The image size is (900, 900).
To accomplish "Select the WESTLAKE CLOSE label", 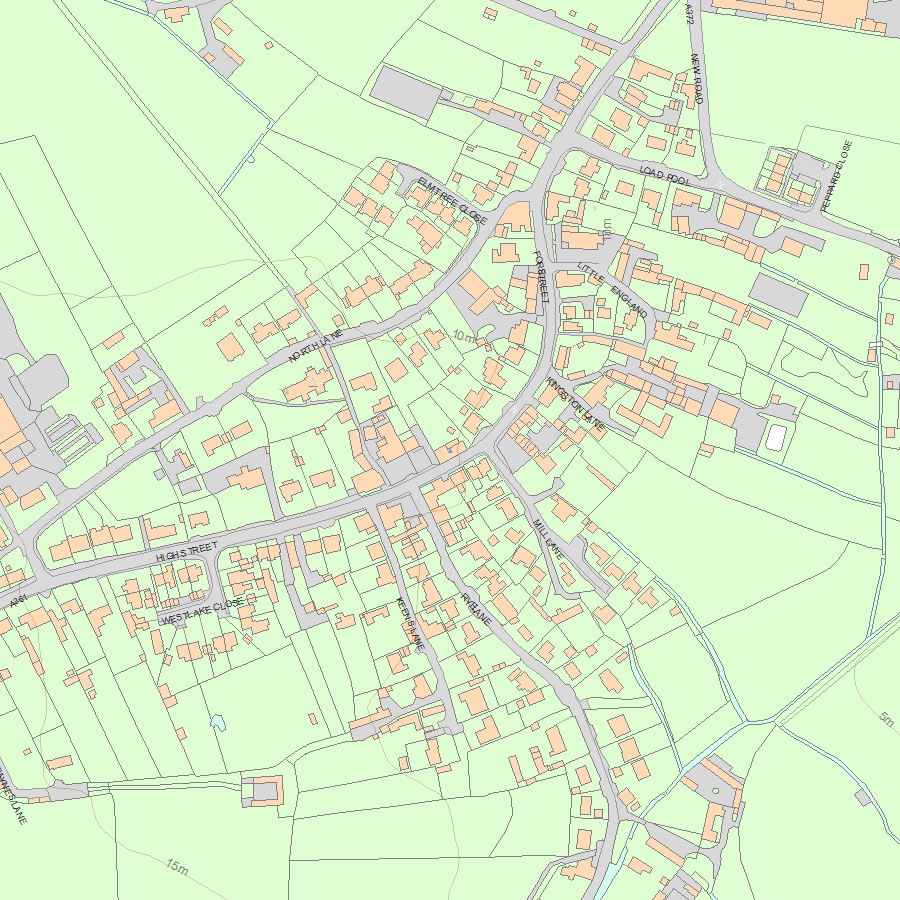I will 203,612.
